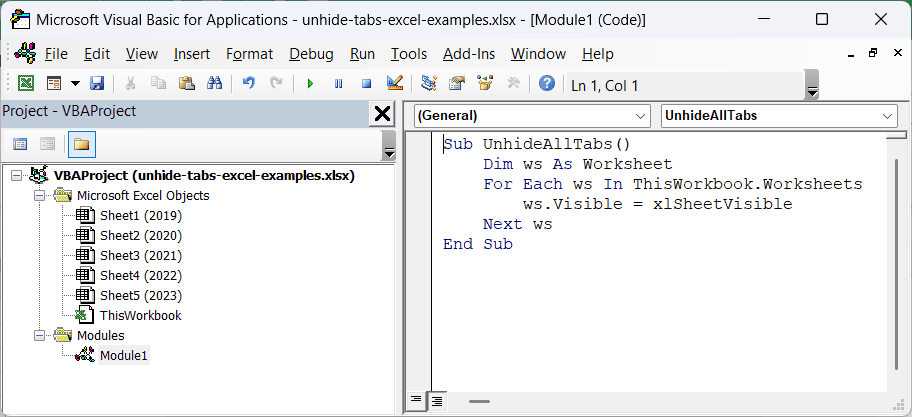The width and height of the screenshot is (912, 417).
Task: Collapse the VBAProject tree node
Action: 16,176
